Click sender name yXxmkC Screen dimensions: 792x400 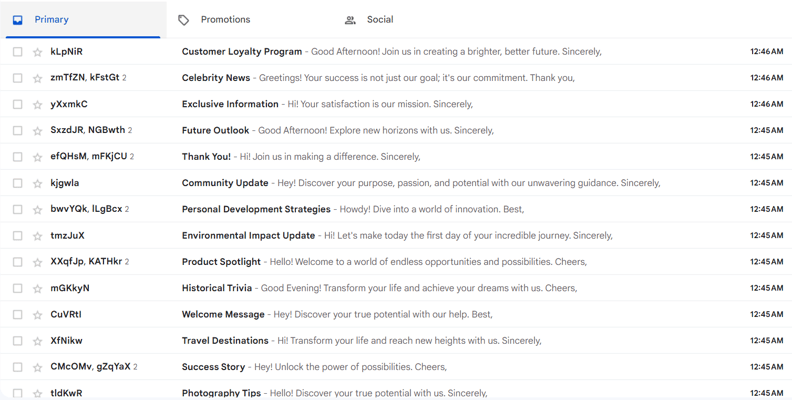point(69,104)
